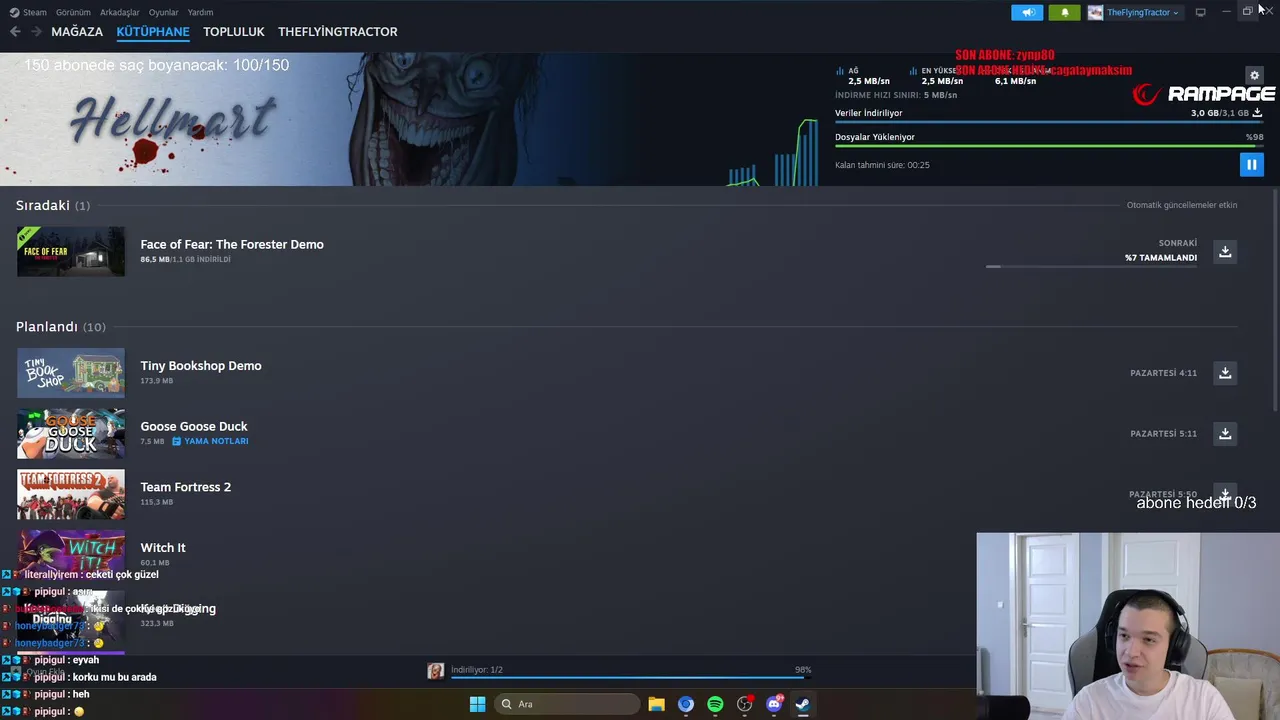
Task: Switch to the MAĞAZA tab
Action: click(77, 32)
